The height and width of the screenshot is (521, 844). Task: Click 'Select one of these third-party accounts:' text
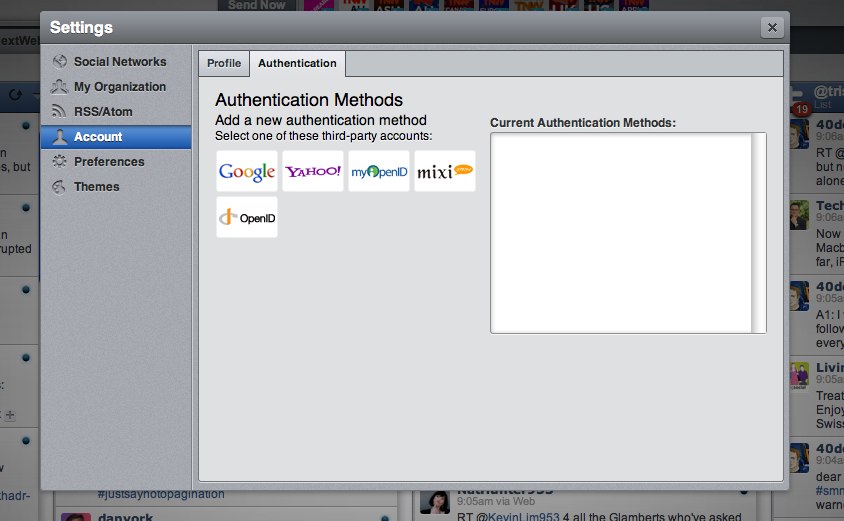click(x=323, y=136)
